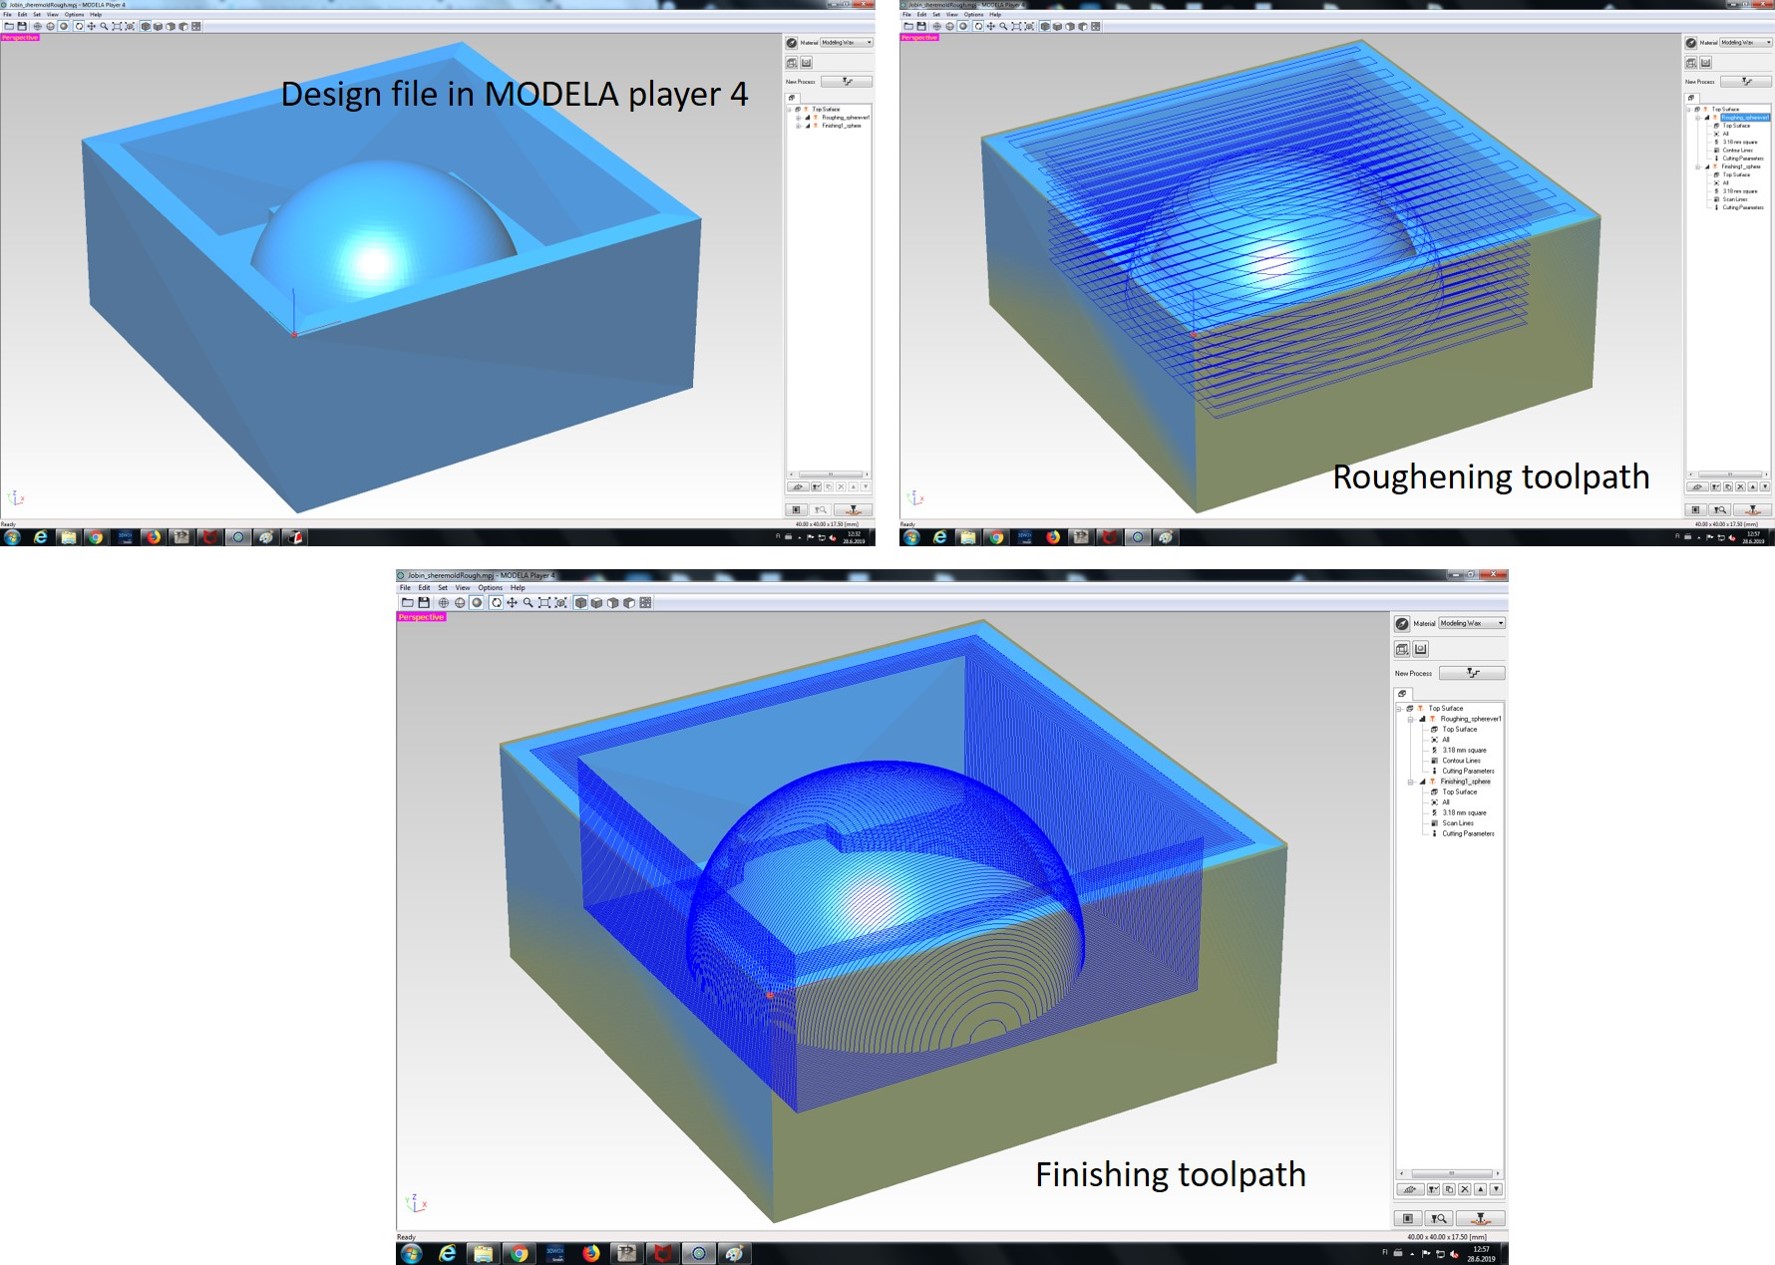Select highlighted Roughing_spherever1 in Roughening toolpath window
The image size is (1775, 1265).
[1745, 117]
